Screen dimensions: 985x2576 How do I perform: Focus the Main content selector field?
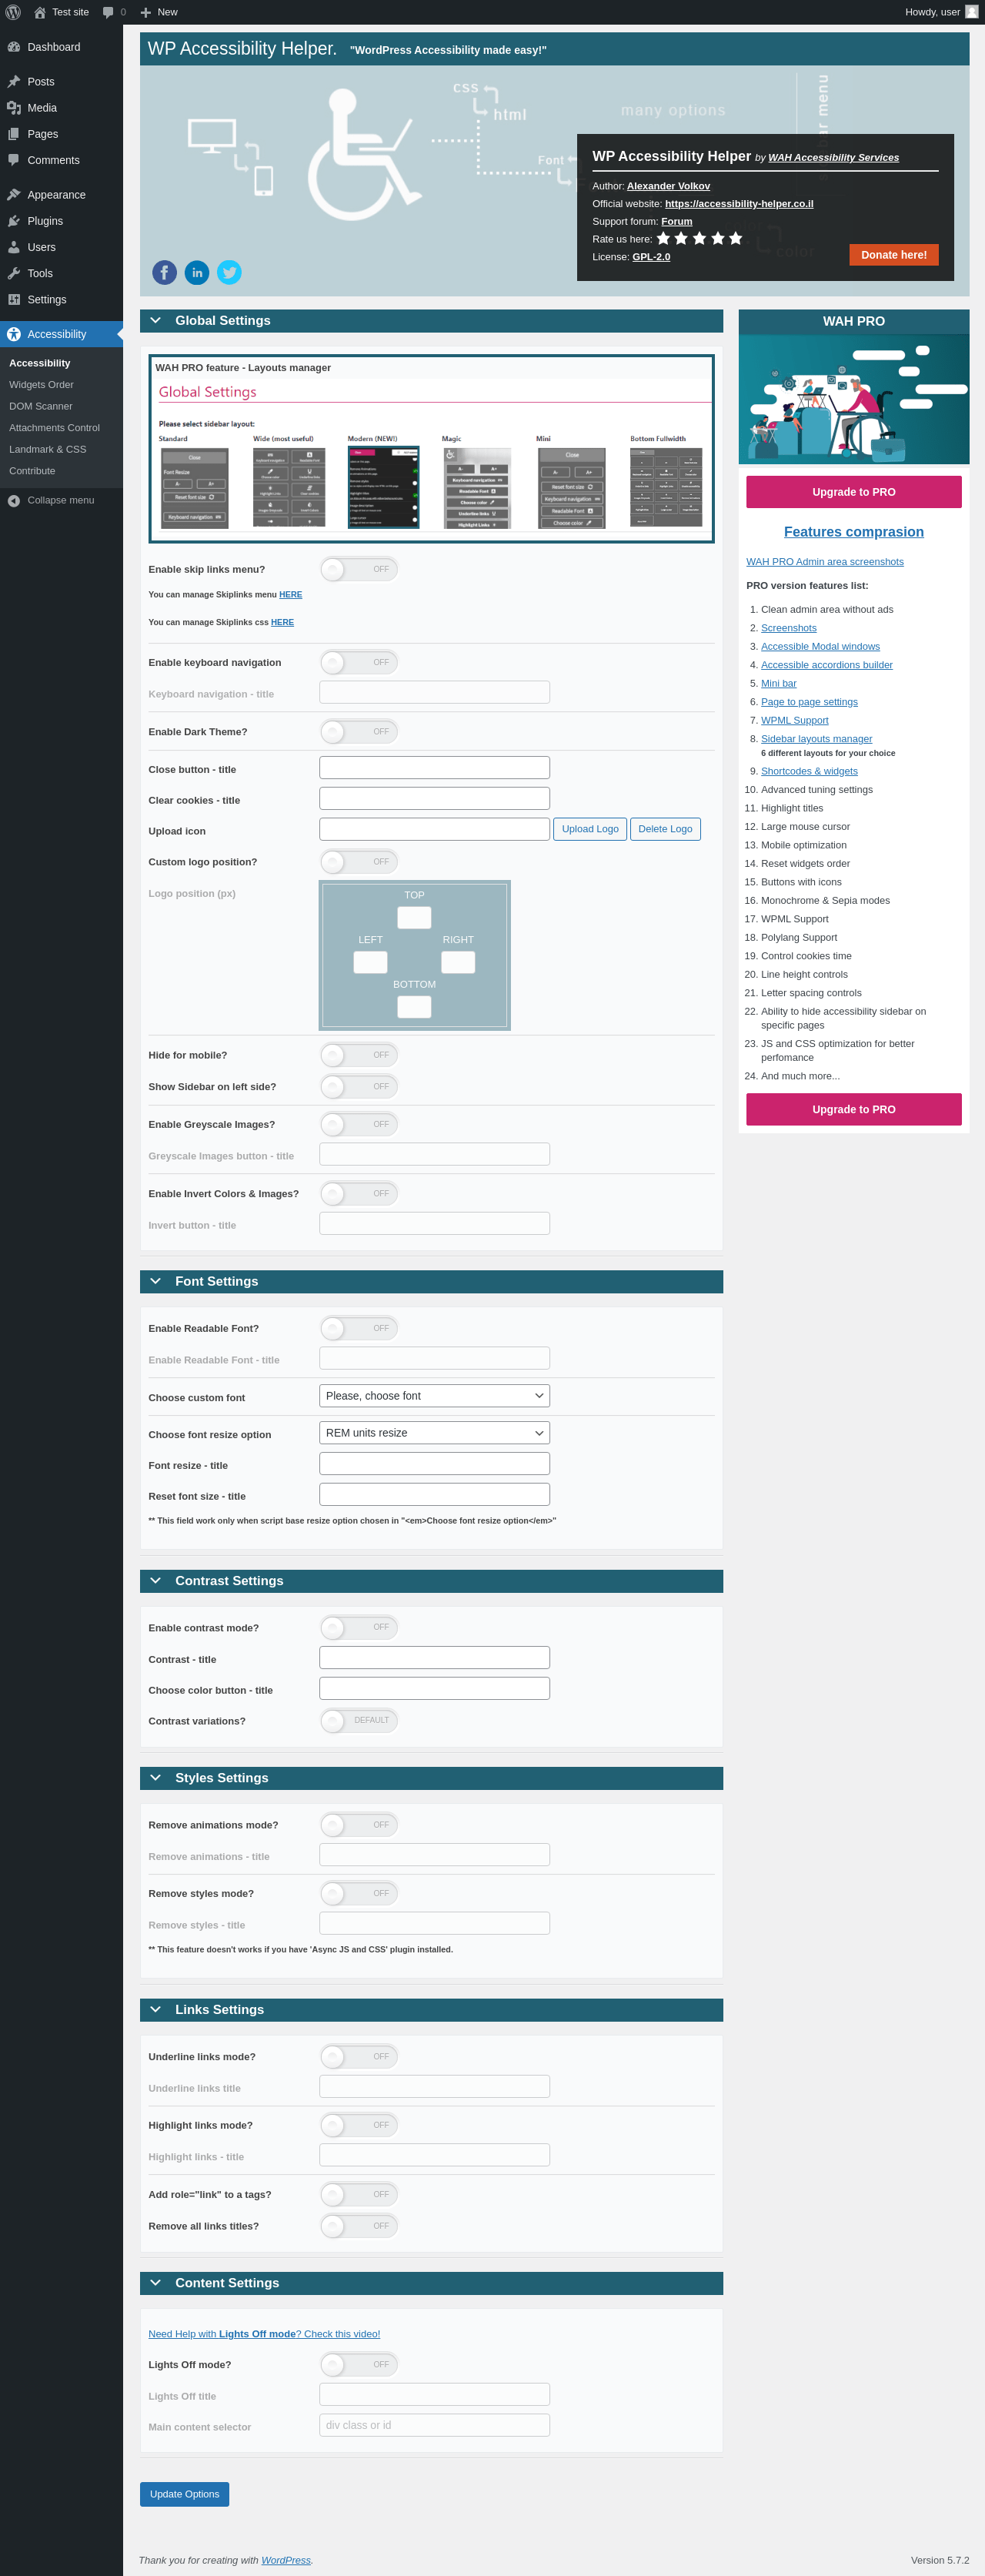tap(434, 2425)
